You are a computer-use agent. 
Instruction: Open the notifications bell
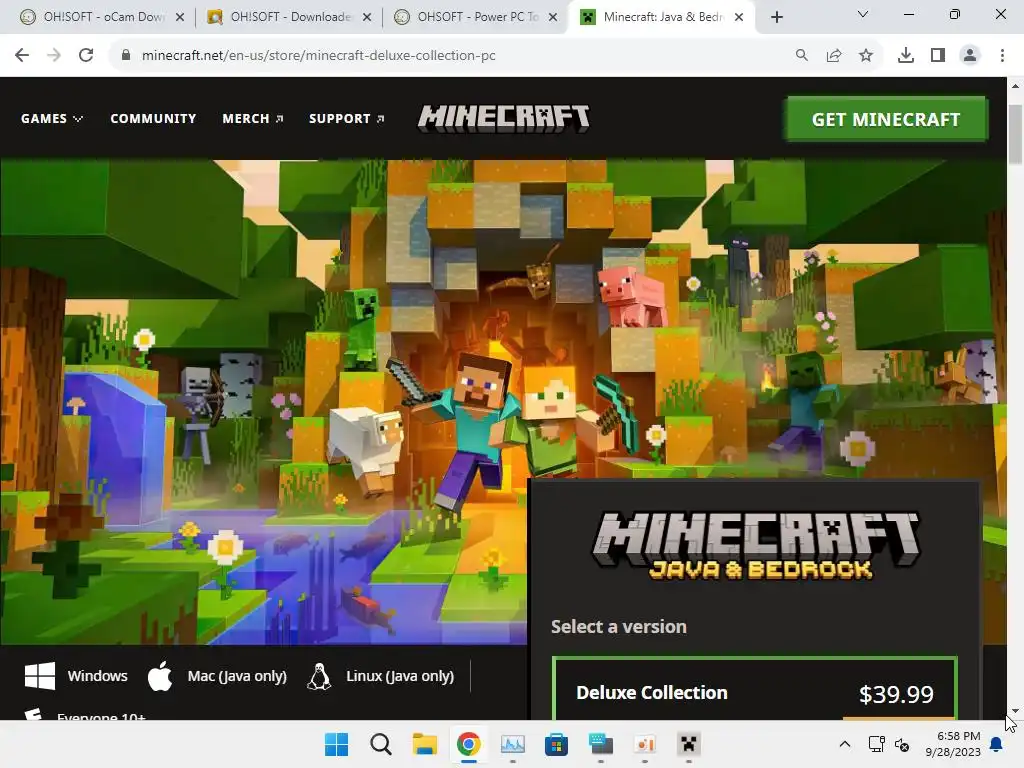tap(997, 744)
